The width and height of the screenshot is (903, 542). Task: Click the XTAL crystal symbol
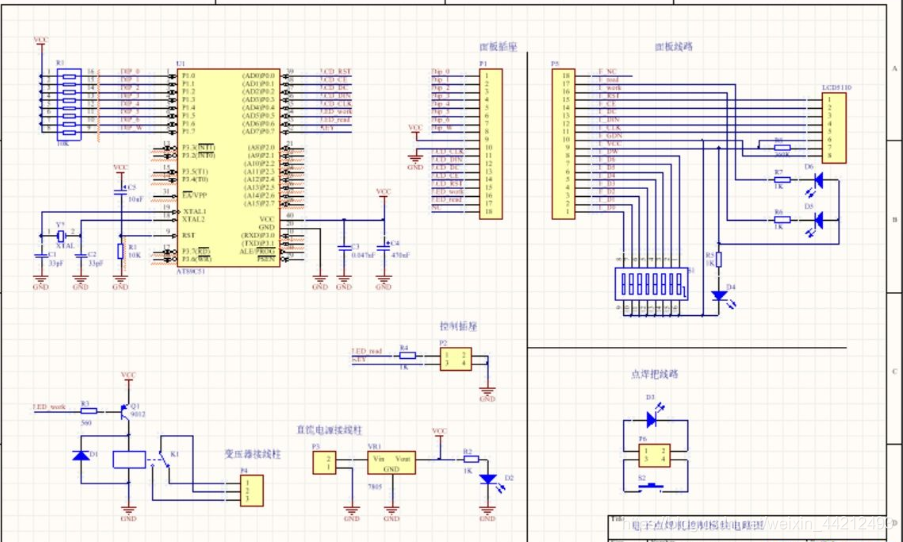(60, 236)
